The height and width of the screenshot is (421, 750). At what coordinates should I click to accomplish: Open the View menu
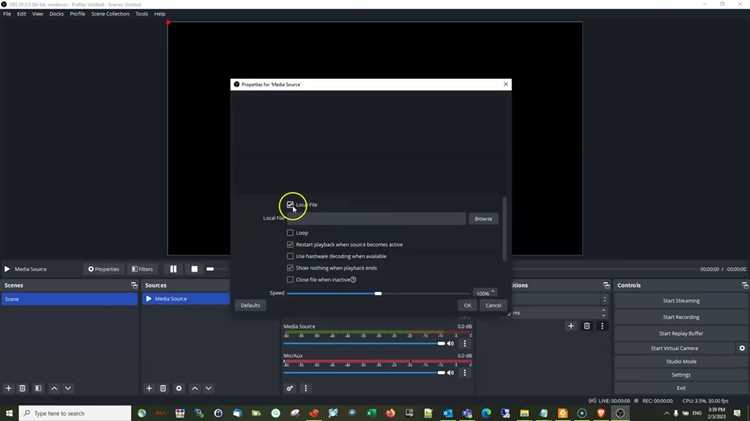tap(38, 14)
